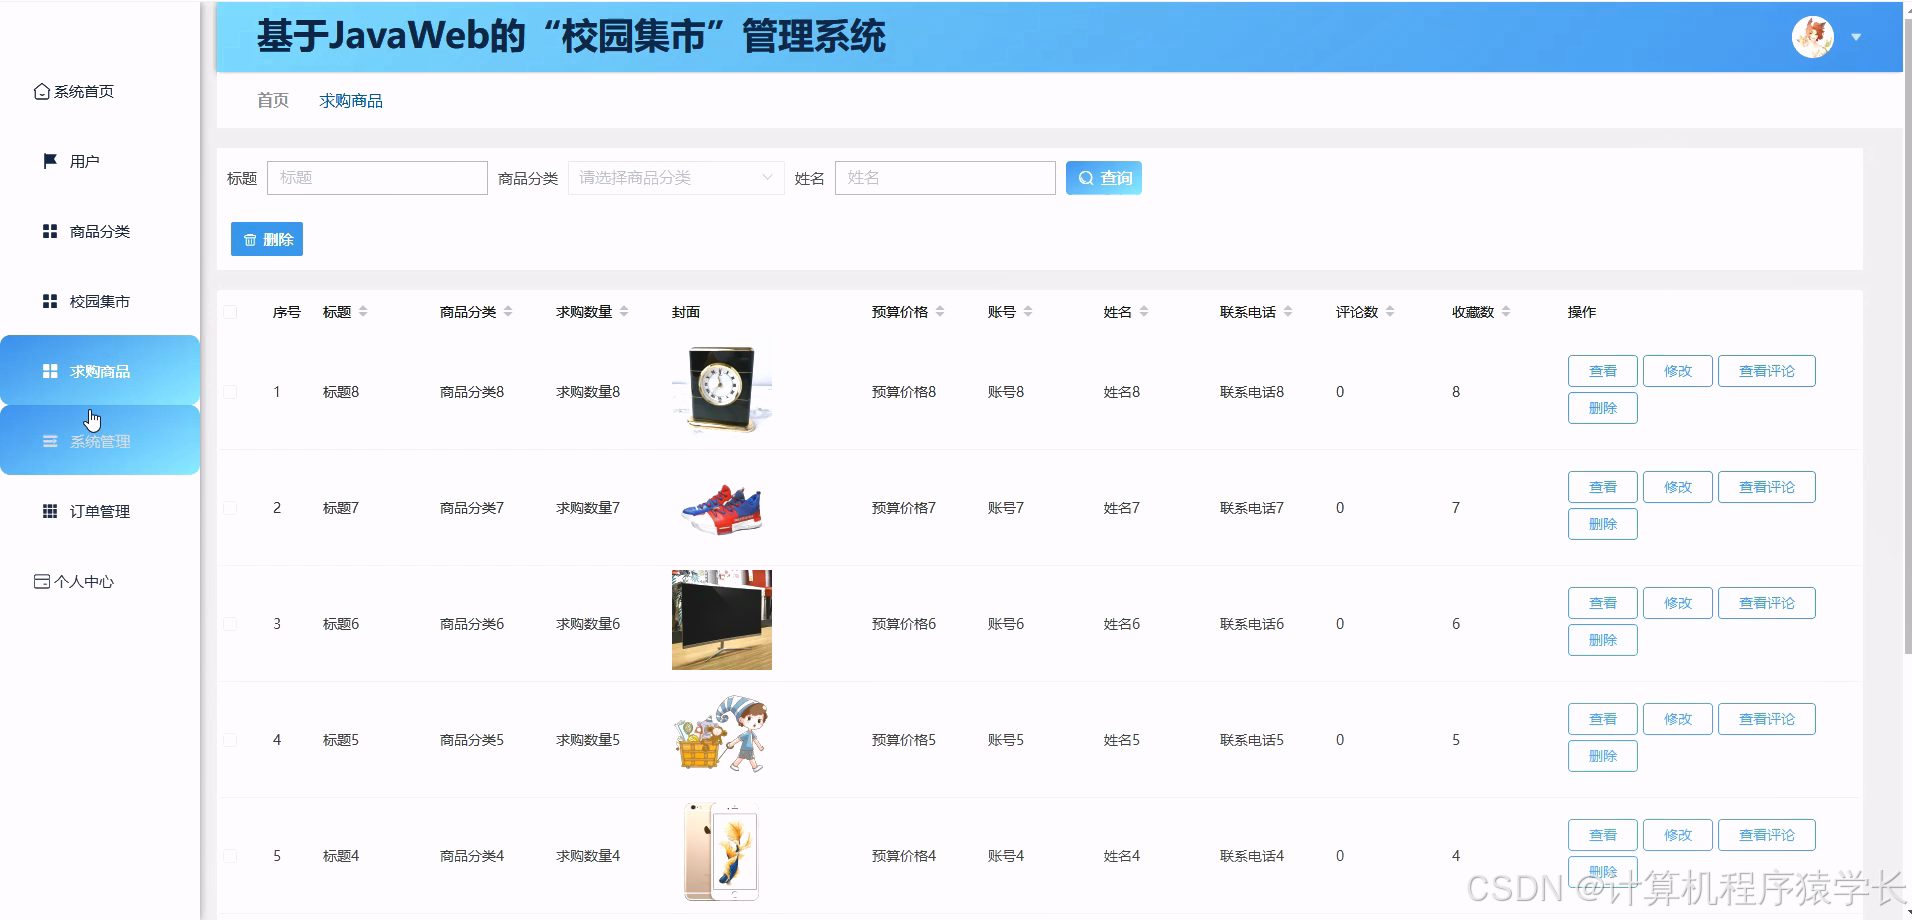Sort by 预算价格 using its sort arrows

pos(941,311)
